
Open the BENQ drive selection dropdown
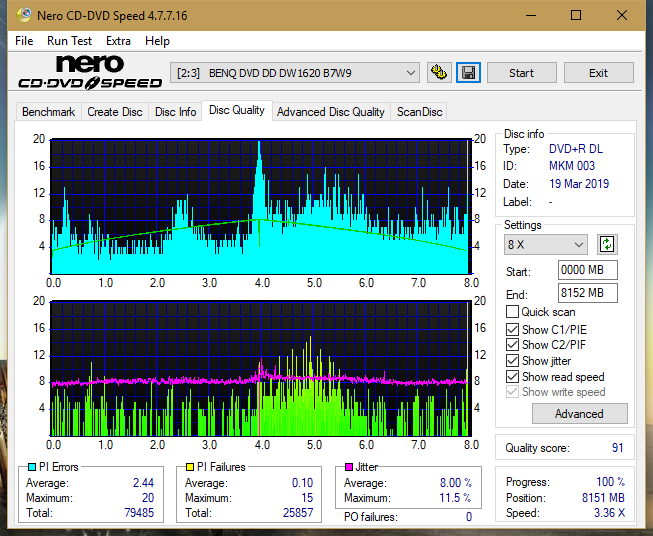(x=295, y=73)
